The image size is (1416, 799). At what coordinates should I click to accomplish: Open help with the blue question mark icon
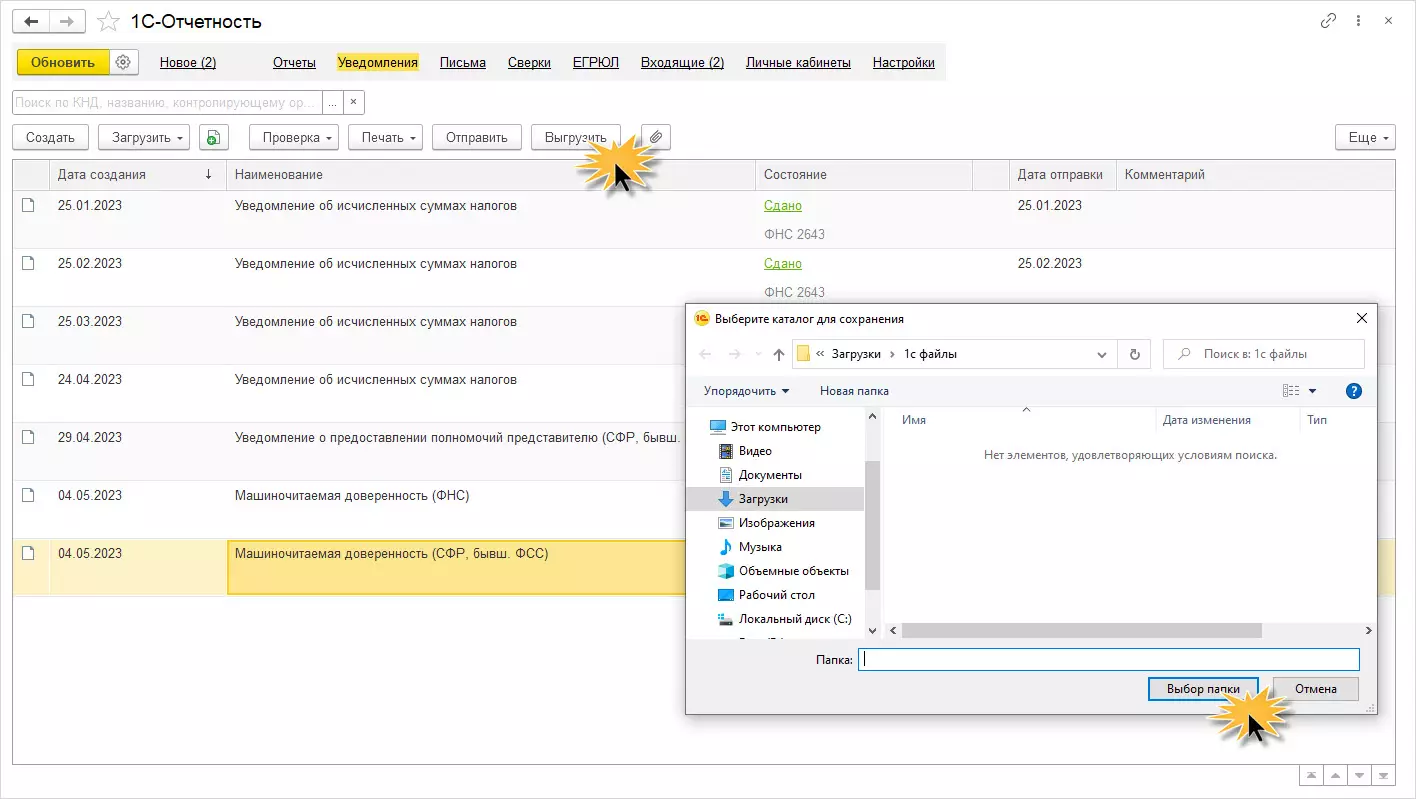[x=1354, y=391]
